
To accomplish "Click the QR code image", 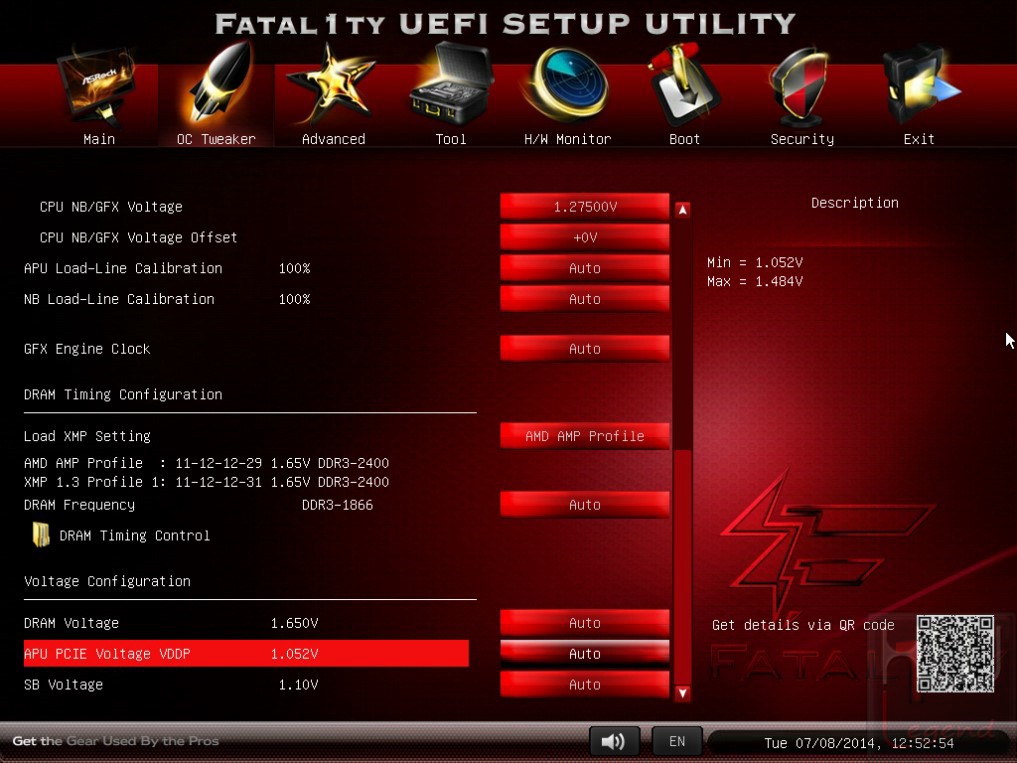I will pyautogui.click(x=955, y=654).
